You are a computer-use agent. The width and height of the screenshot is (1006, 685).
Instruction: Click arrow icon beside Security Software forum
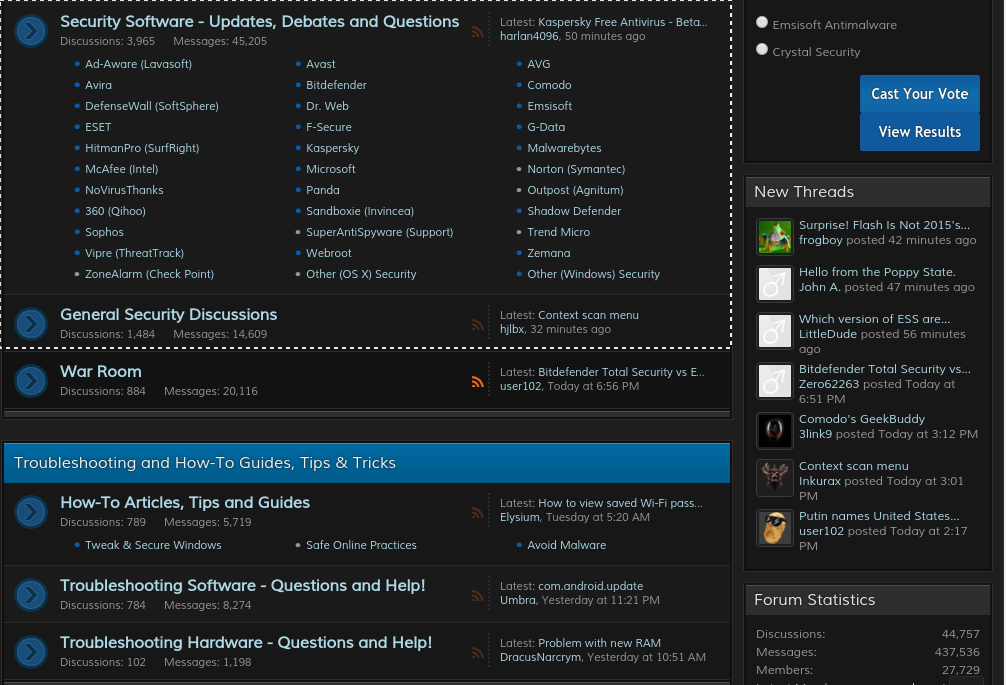point(31,31)
